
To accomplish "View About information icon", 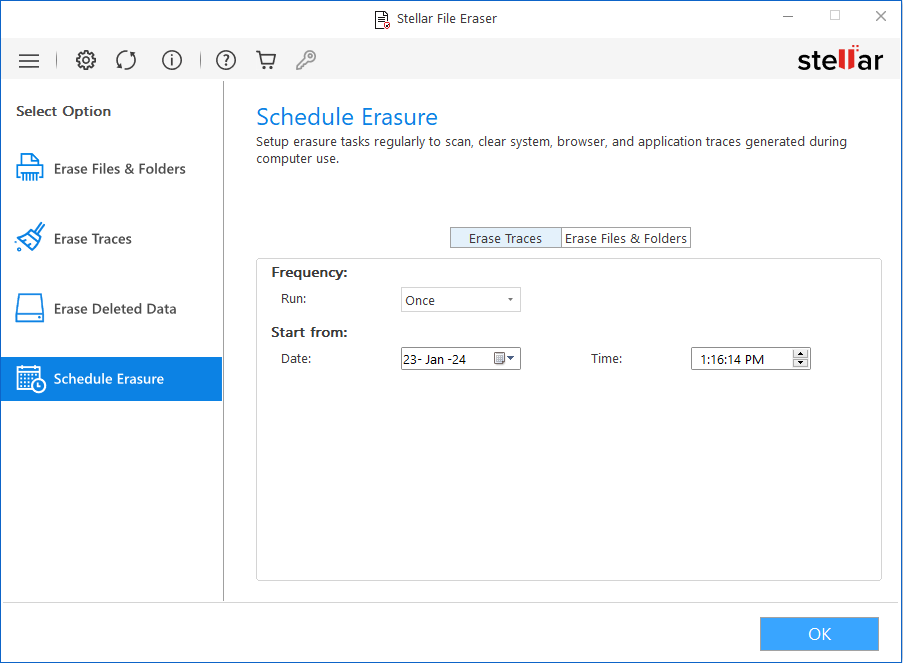I will tap(171, 60).
